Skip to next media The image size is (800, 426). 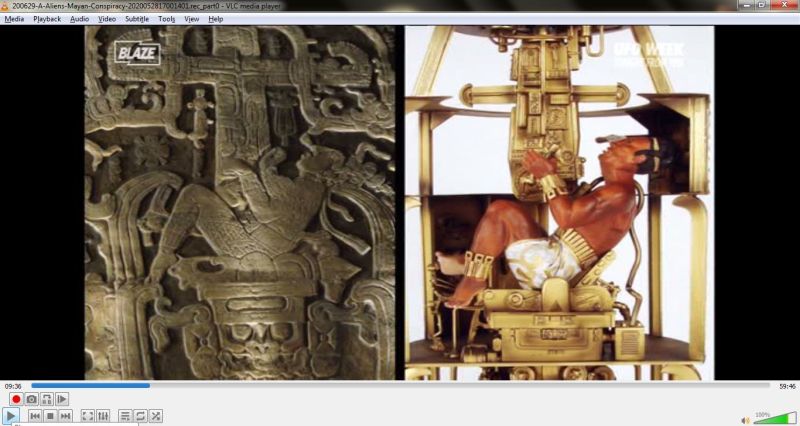click(x=65, y=416)
